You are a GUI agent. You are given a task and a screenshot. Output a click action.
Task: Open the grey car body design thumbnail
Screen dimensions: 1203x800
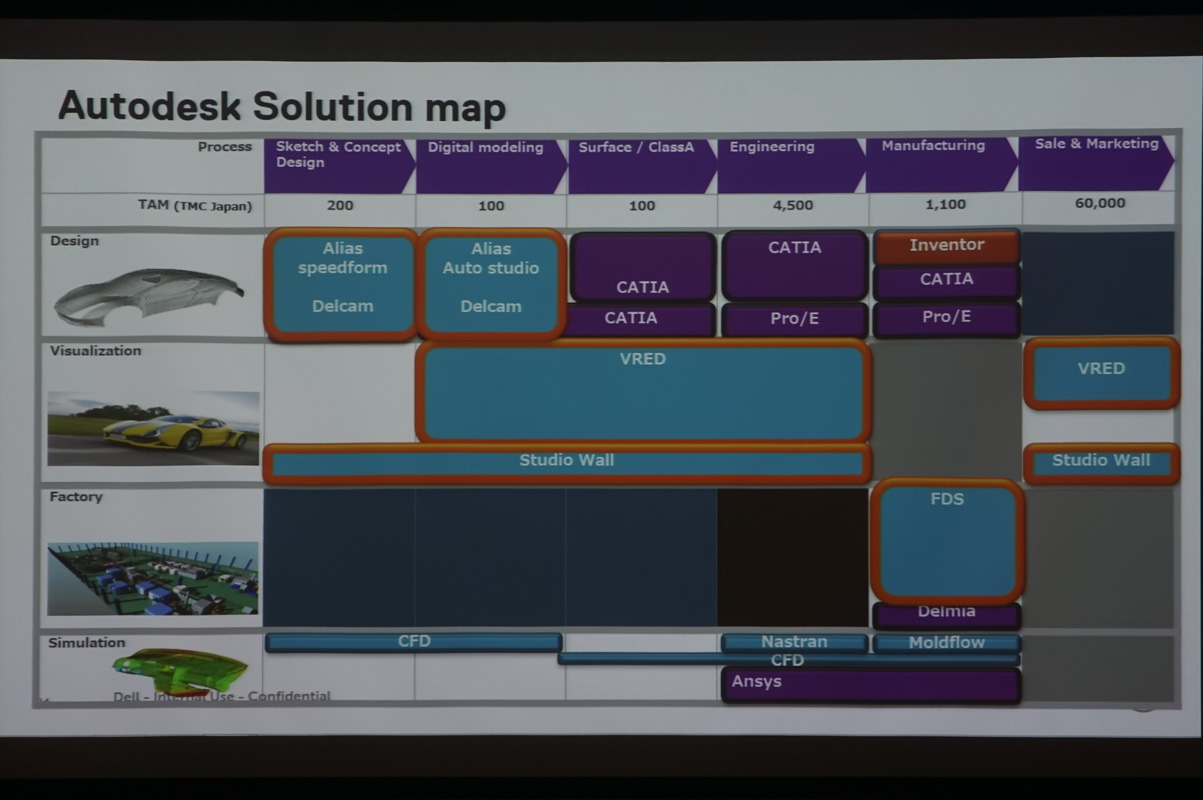coord(149,296)
